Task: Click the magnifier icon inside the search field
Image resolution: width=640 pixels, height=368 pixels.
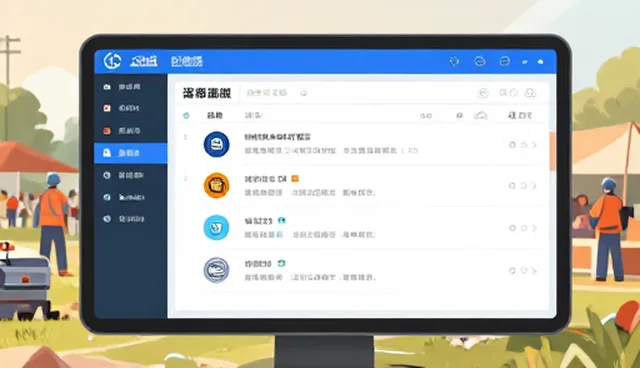Action: pos(303,93)
